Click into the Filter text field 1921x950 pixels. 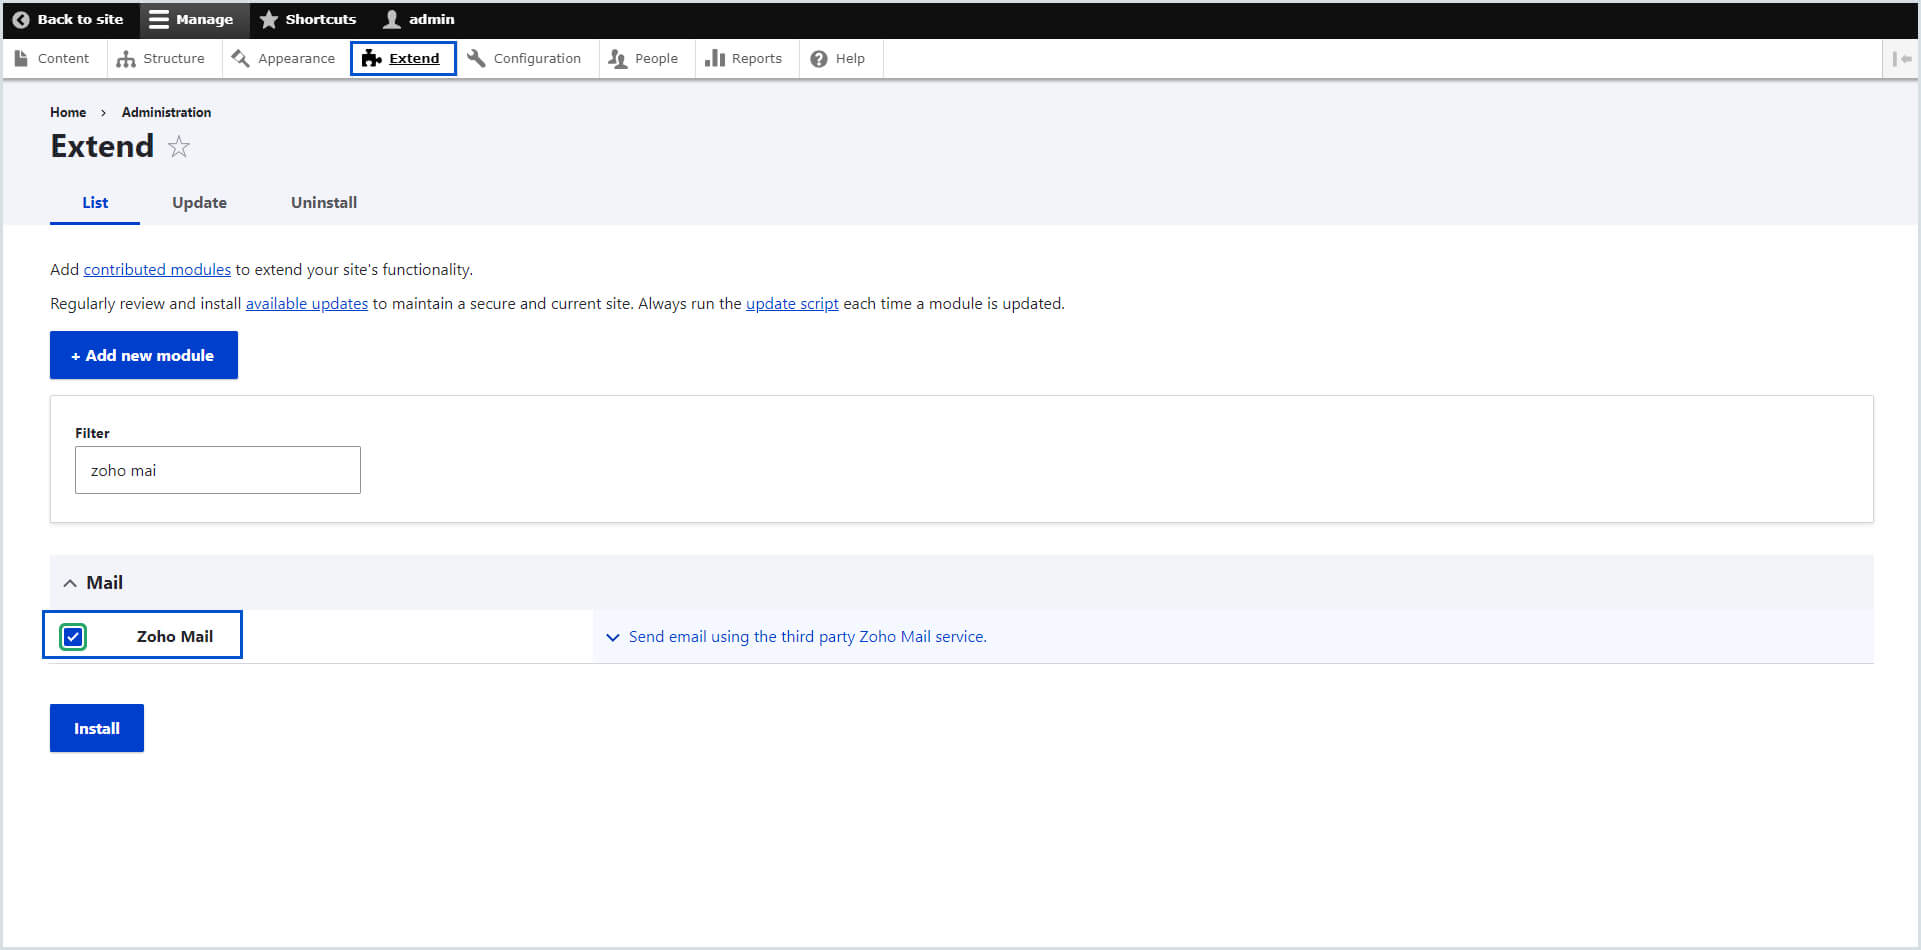(217, 470)
